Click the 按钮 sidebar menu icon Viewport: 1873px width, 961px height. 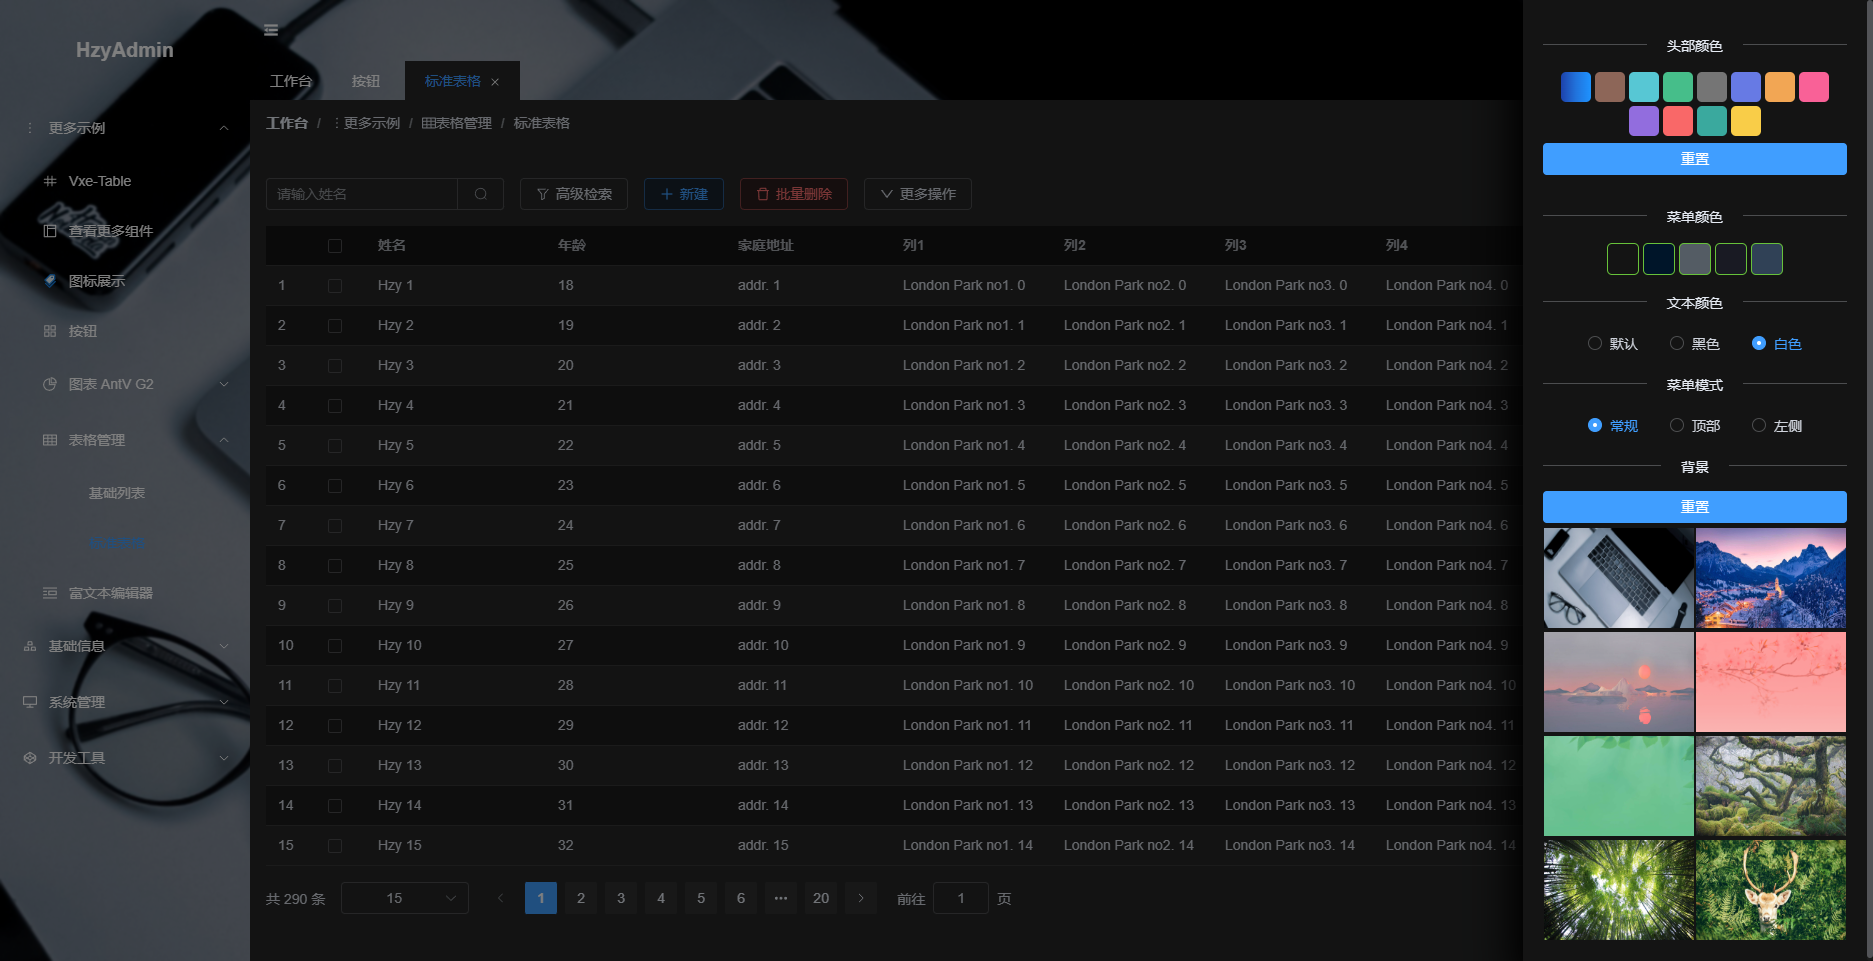pos(50,331)
